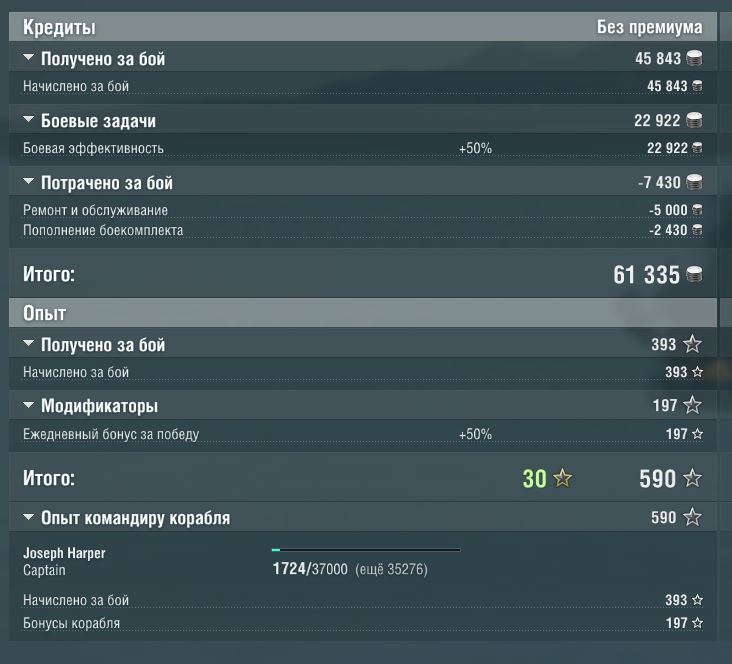Screen dimensions: 732x664
Task: Click the star icon beside 590 total
Action: click(x=692, y=478)
